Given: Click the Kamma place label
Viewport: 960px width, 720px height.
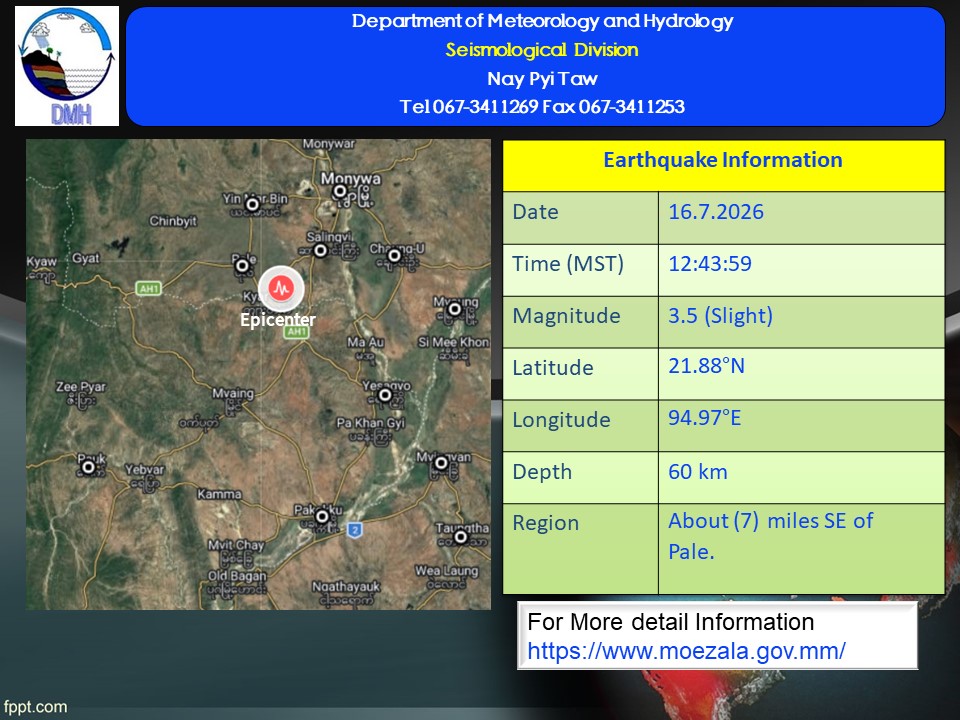Looking at the screenshot, I should pyautogui.click(x=219, y=494).
